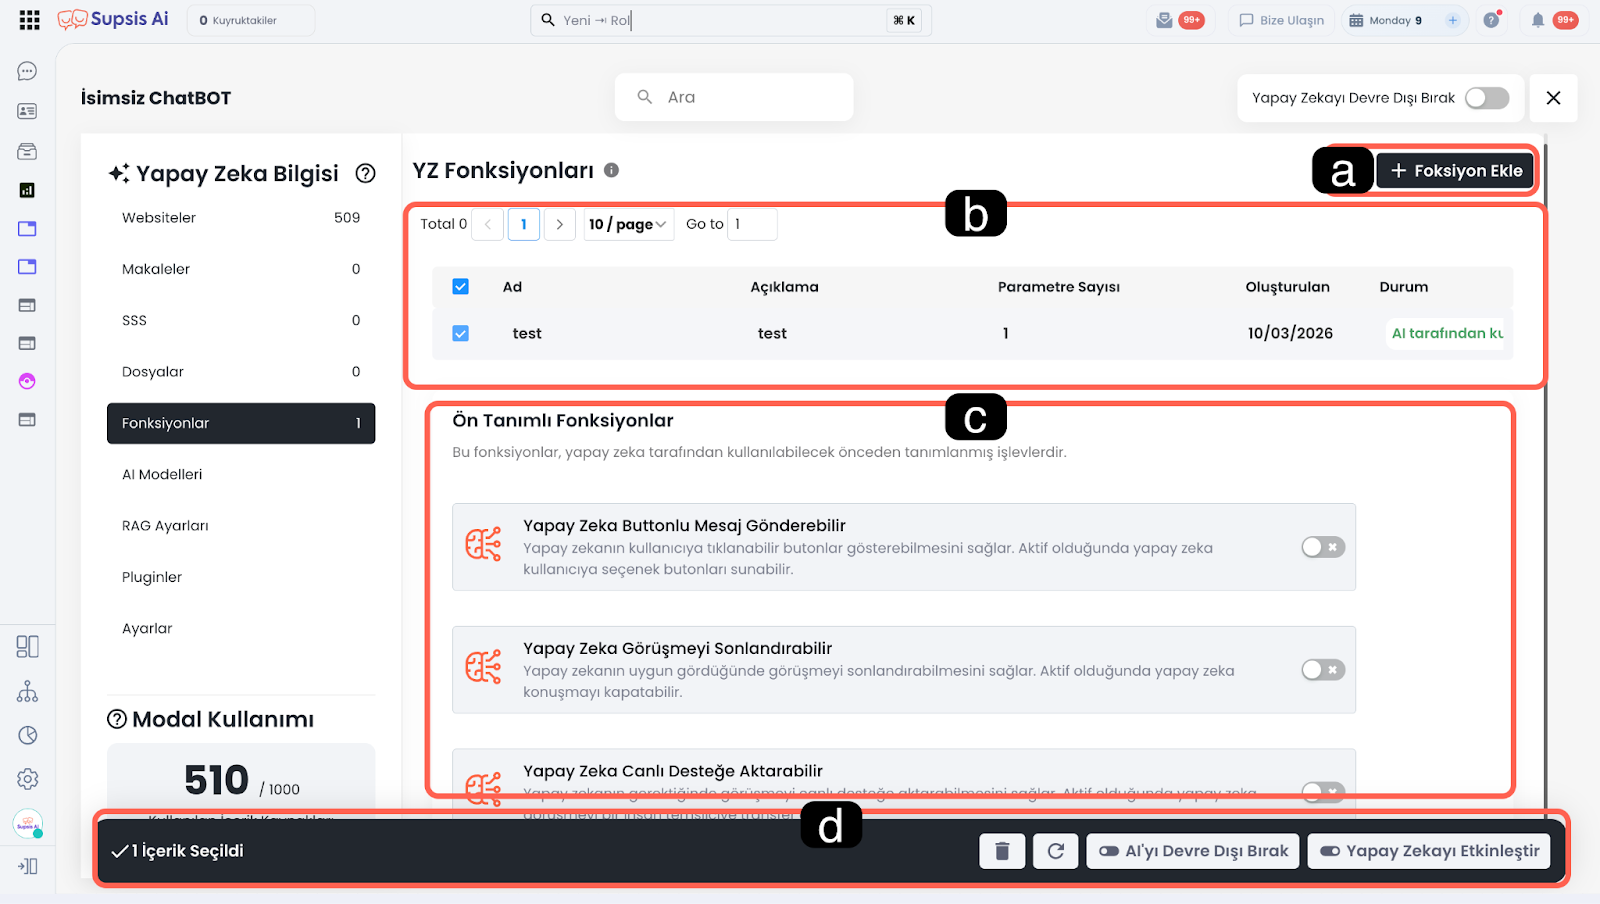The image size is (1600, 904).
Task: Open RAG Ayarları menu item
Action: pyautogui.click(x=165, y=526)
